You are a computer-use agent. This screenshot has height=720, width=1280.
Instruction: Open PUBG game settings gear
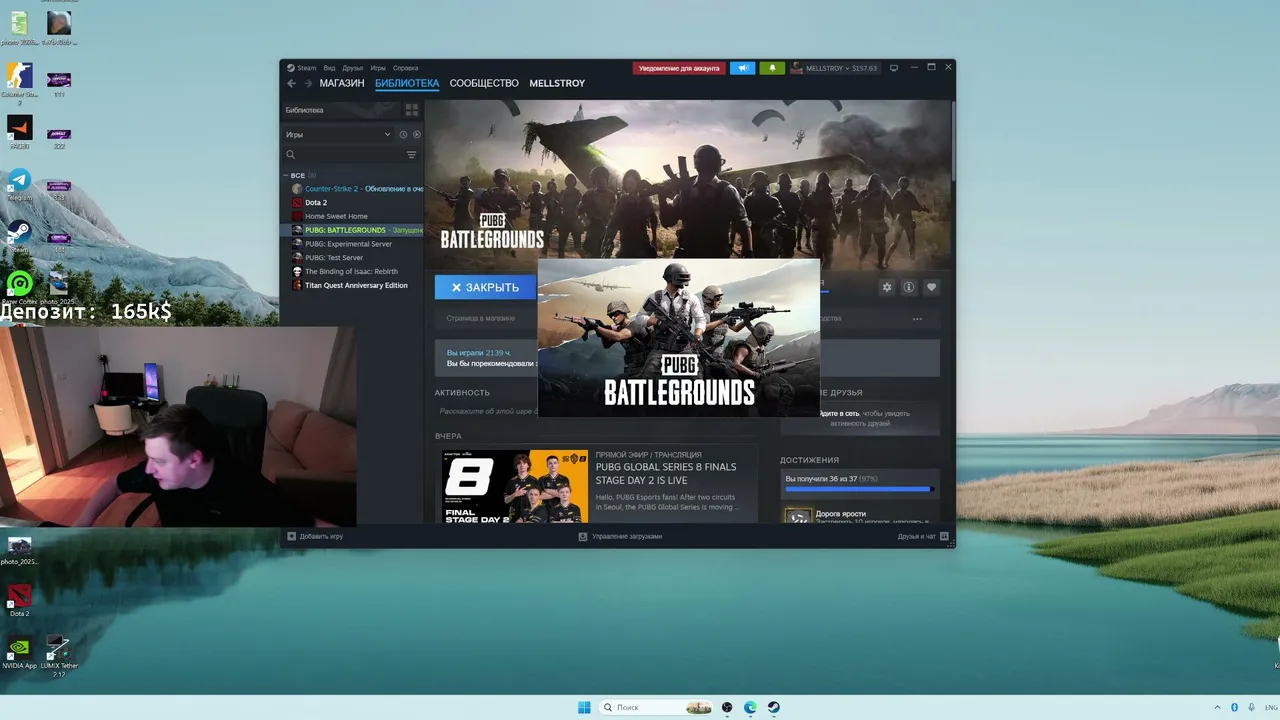886,287
